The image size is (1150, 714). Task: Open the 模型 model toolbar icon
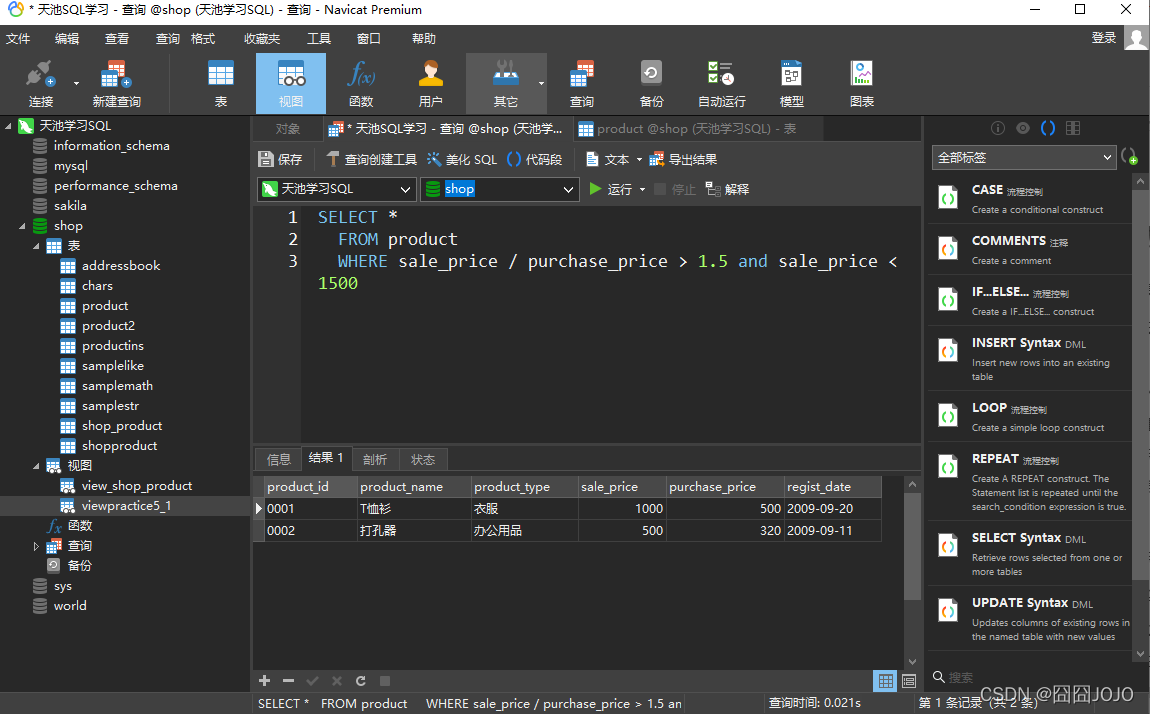pyautogui.click(x=791, y=84)
